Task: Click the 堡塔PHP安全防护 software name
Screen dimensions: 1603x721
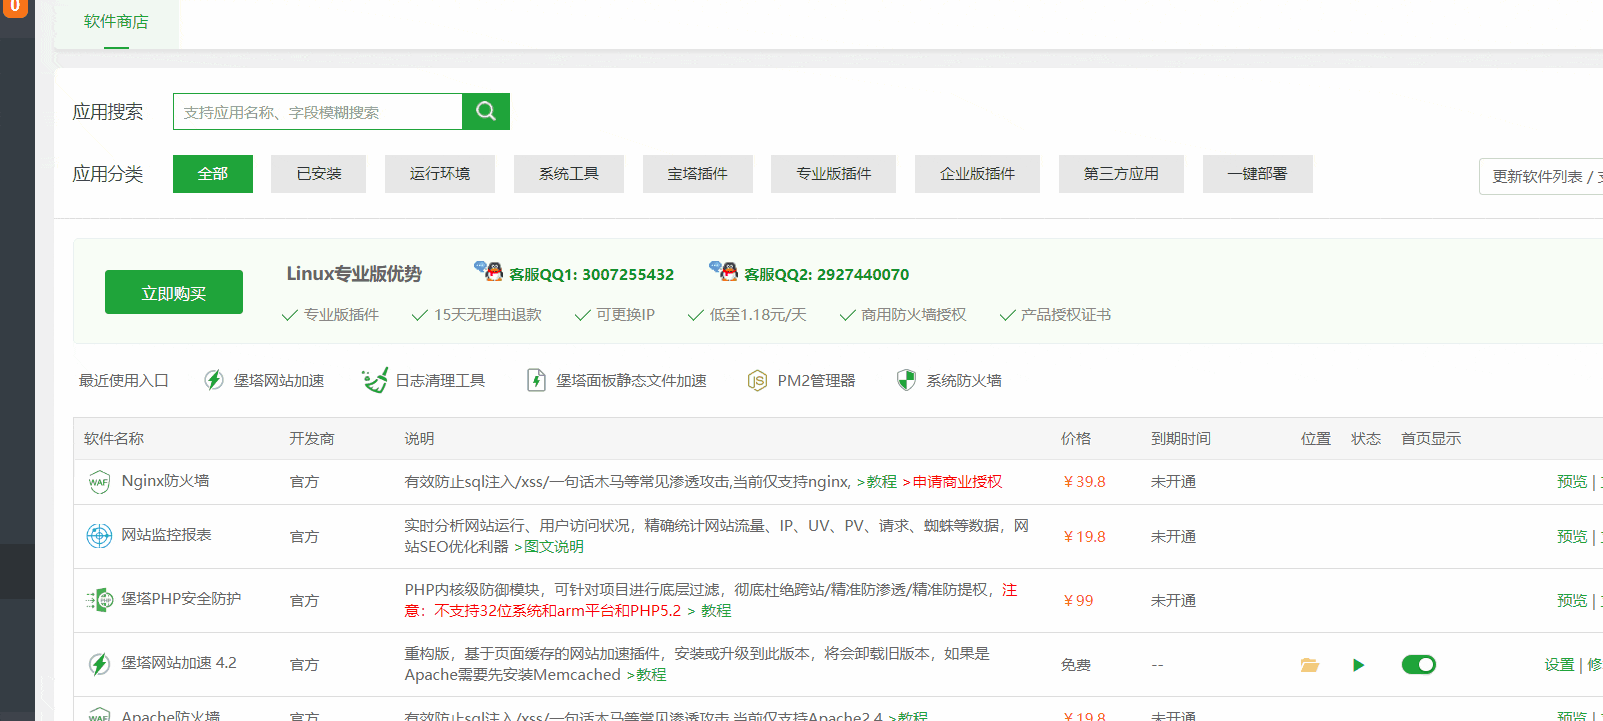Action: point(181,599)
